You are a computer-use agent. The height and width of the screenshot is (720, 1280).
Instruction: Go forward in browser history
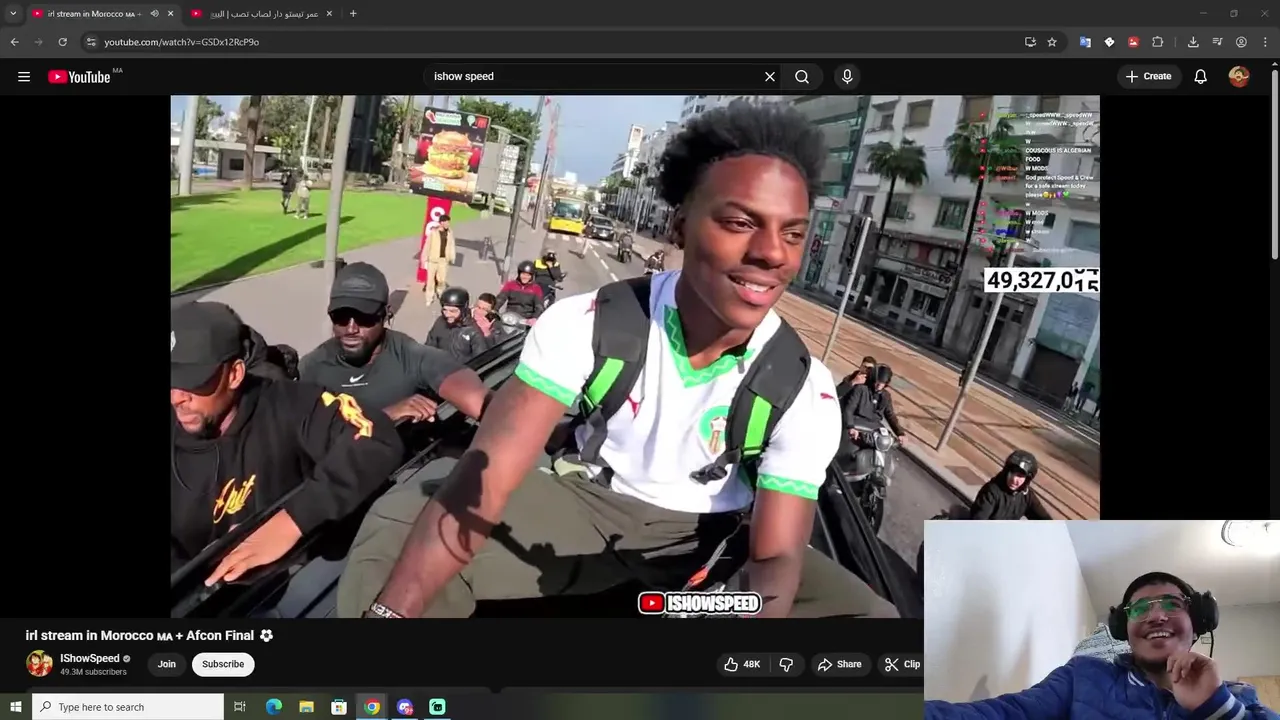pos(38,42)
